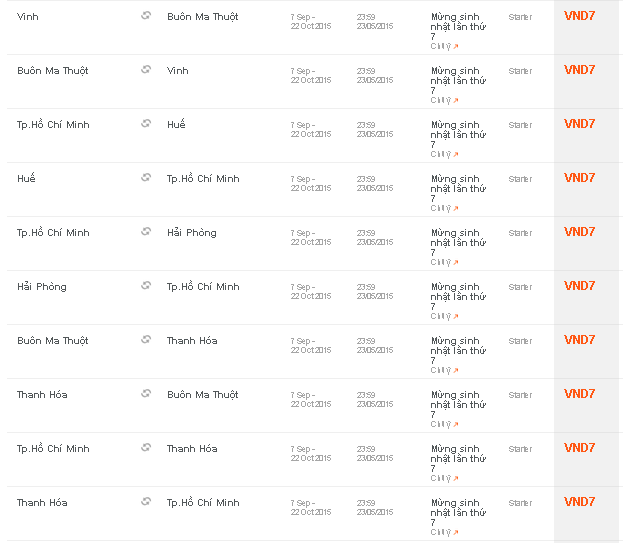Pick VND7 fare for Buôn Ma Thuột to Thanh Hóa

(579, 340)
